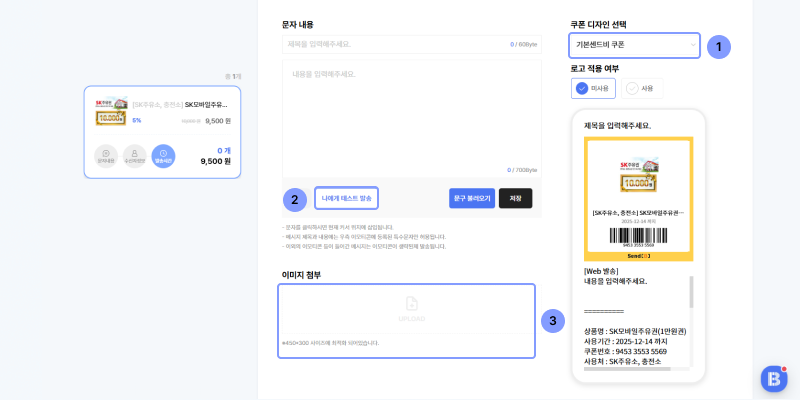Click the UPLOAD file icon
This screenshot has width=800, height=400.
click(x=411, y=304)
